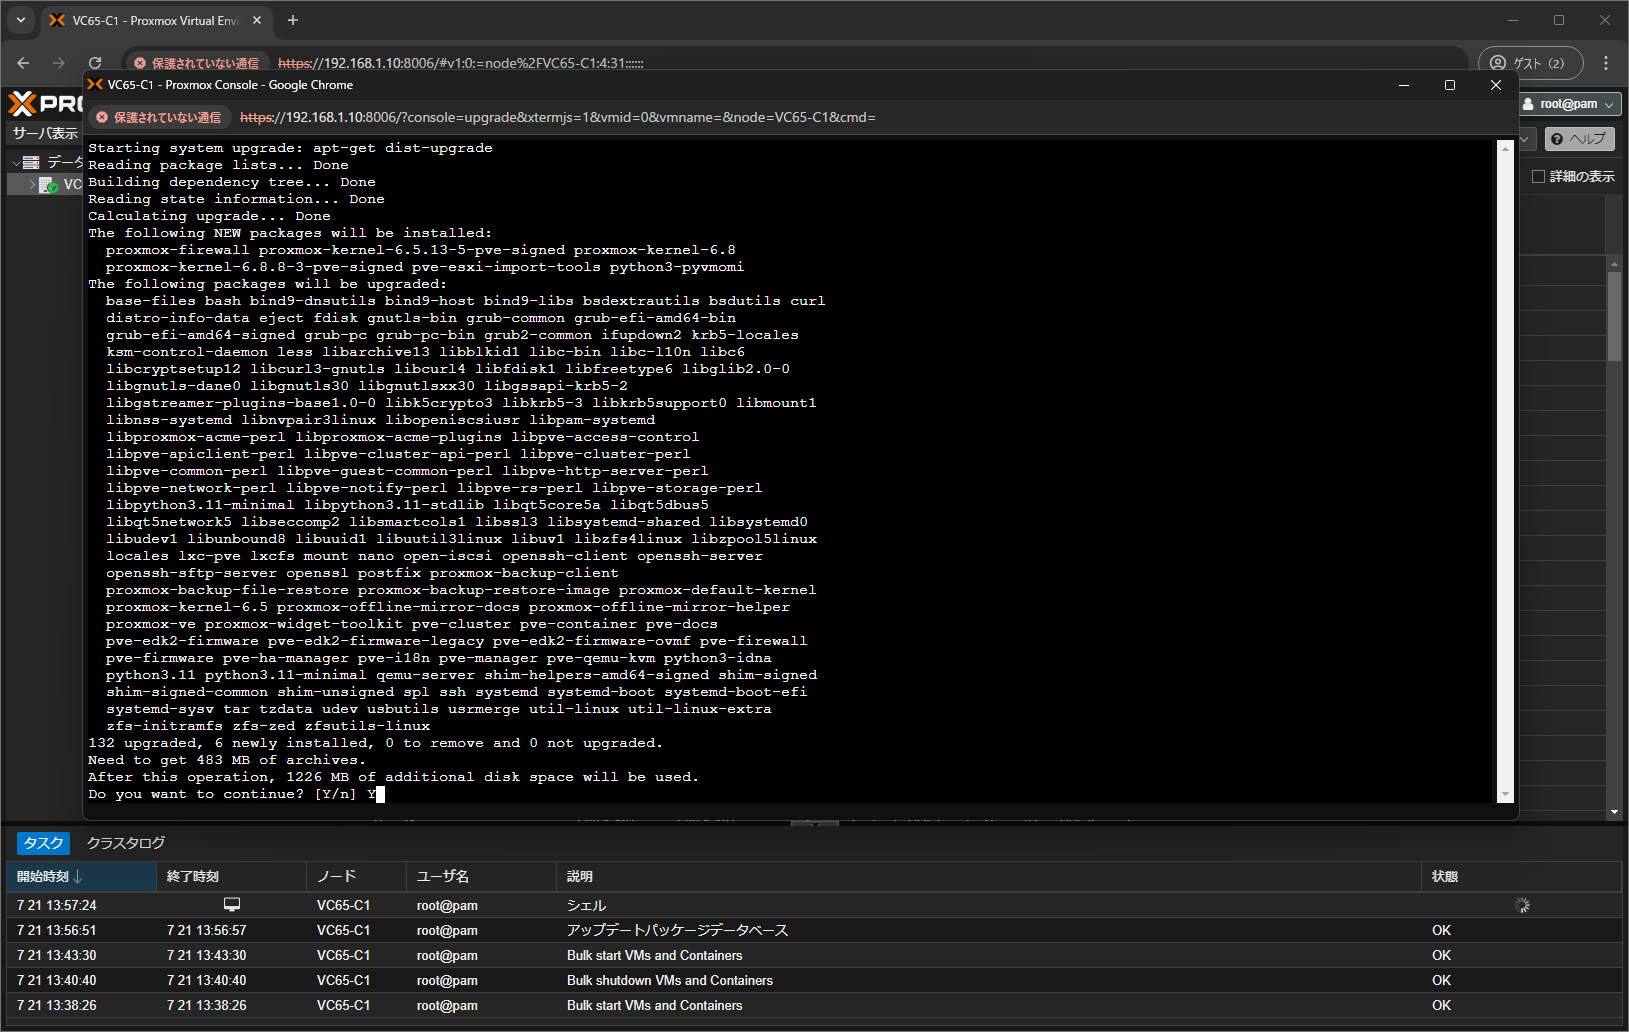Go back in main browser window
The width and height of the screenshot is (1629, 1032).
(23, 63)
